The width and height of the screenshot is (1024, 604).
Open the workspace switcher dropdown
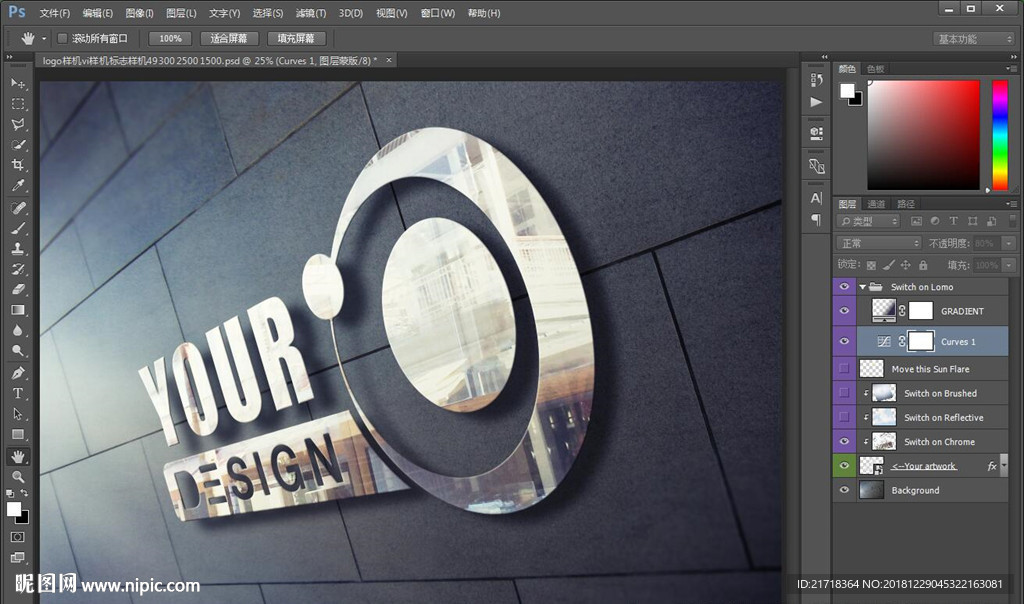click(x=974, y=39)
